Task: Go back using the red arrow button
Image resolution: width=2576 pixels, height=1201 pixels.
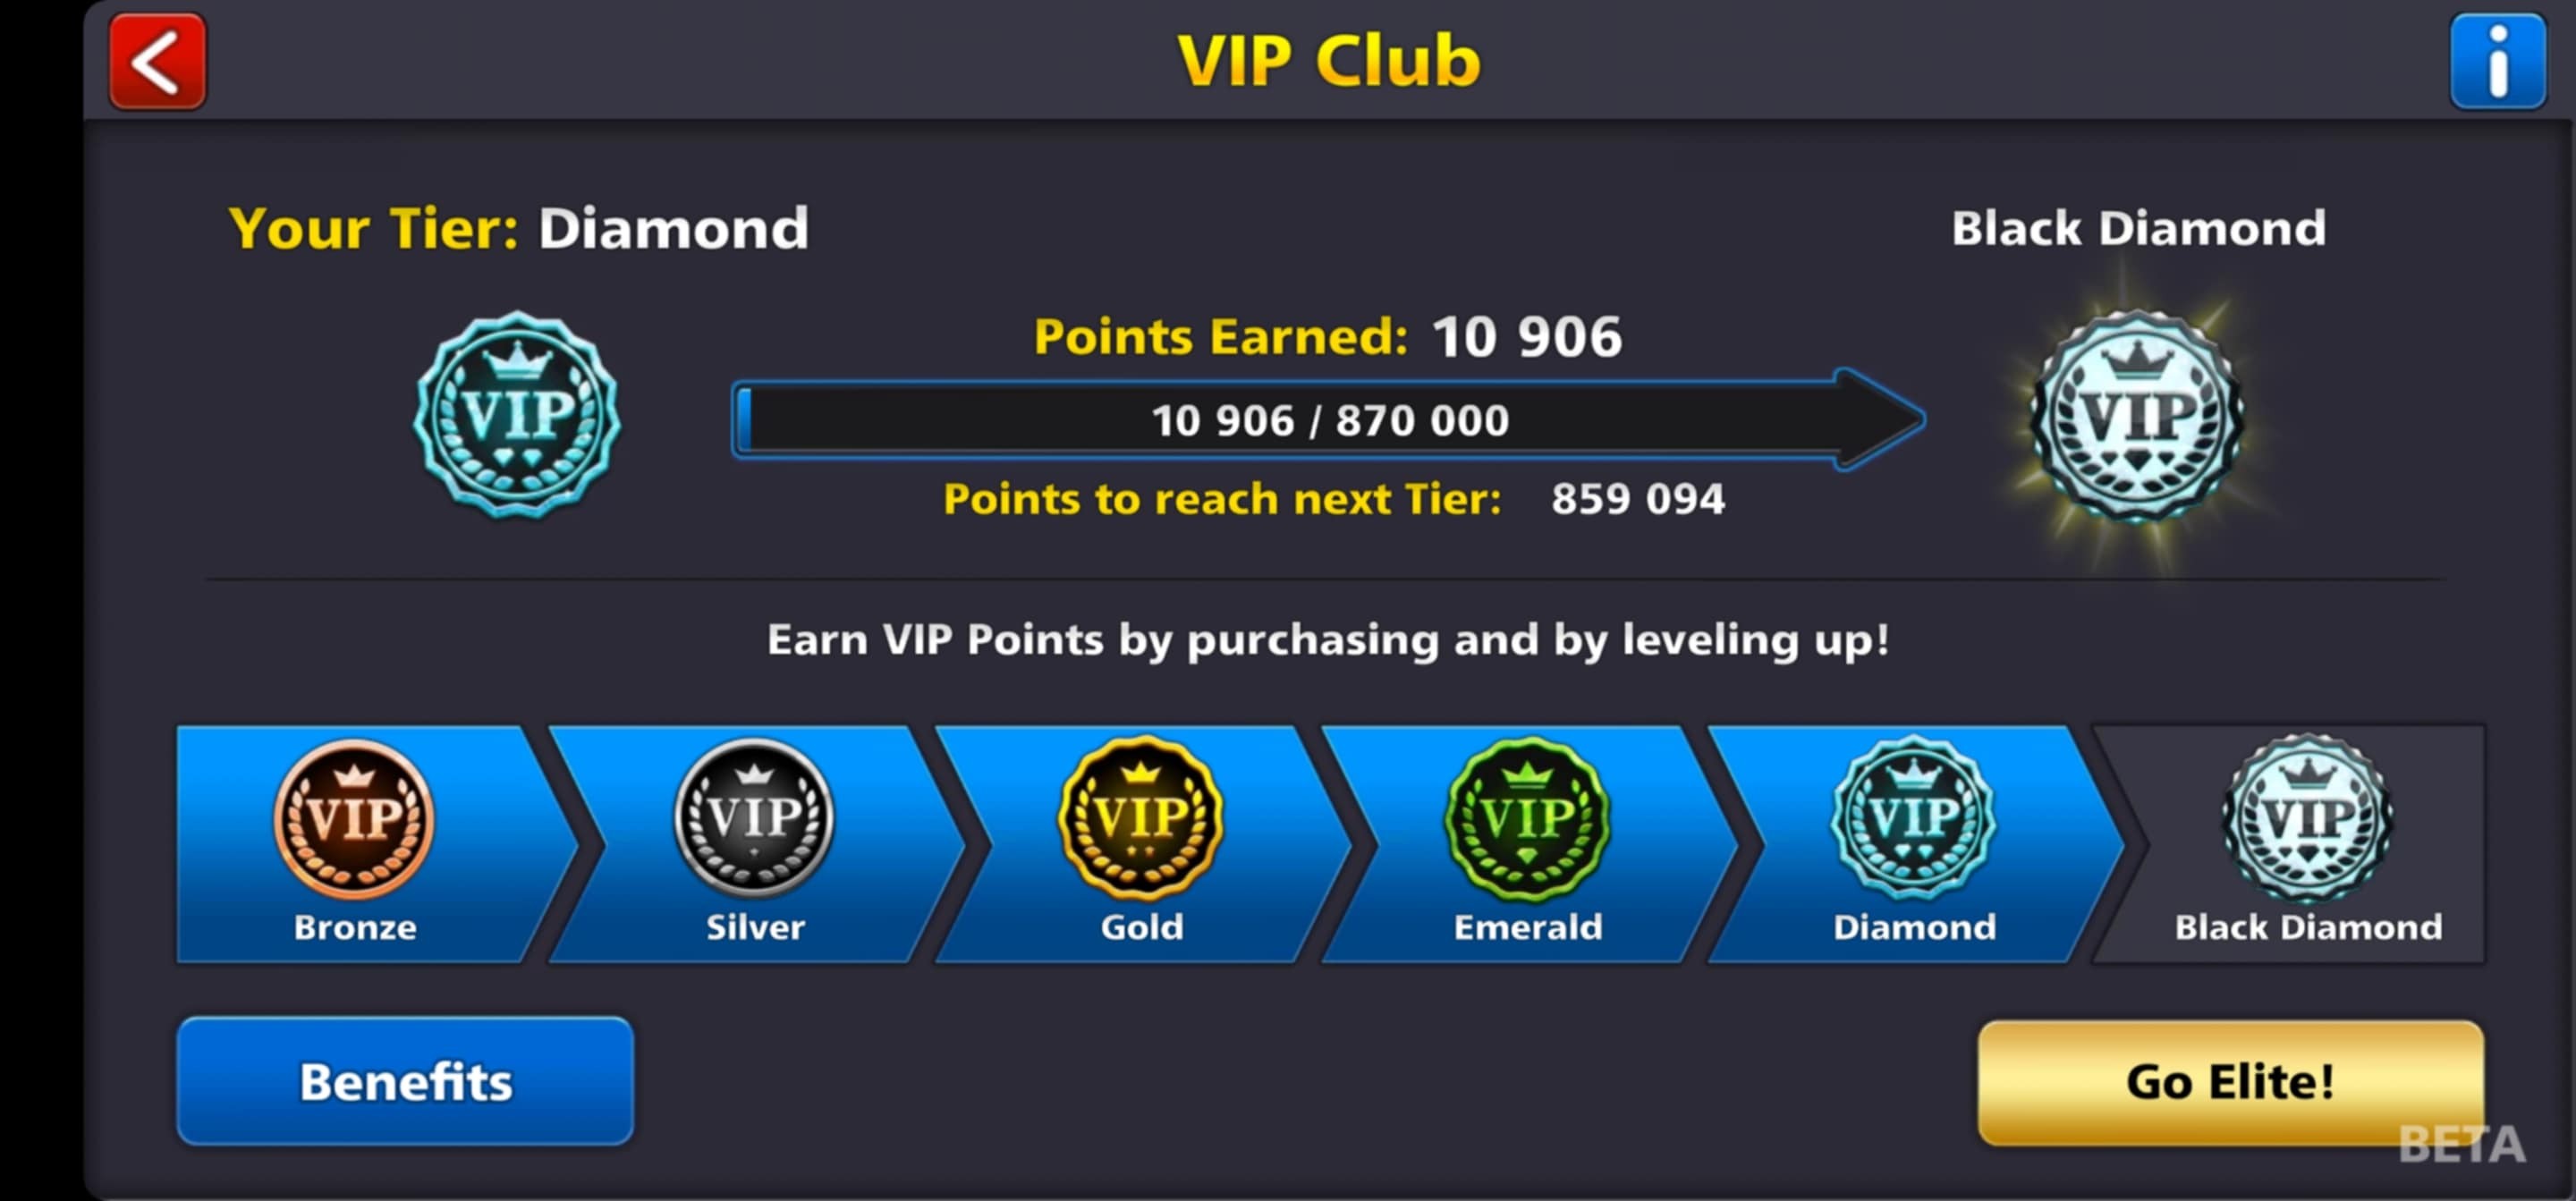Action: 157,61
